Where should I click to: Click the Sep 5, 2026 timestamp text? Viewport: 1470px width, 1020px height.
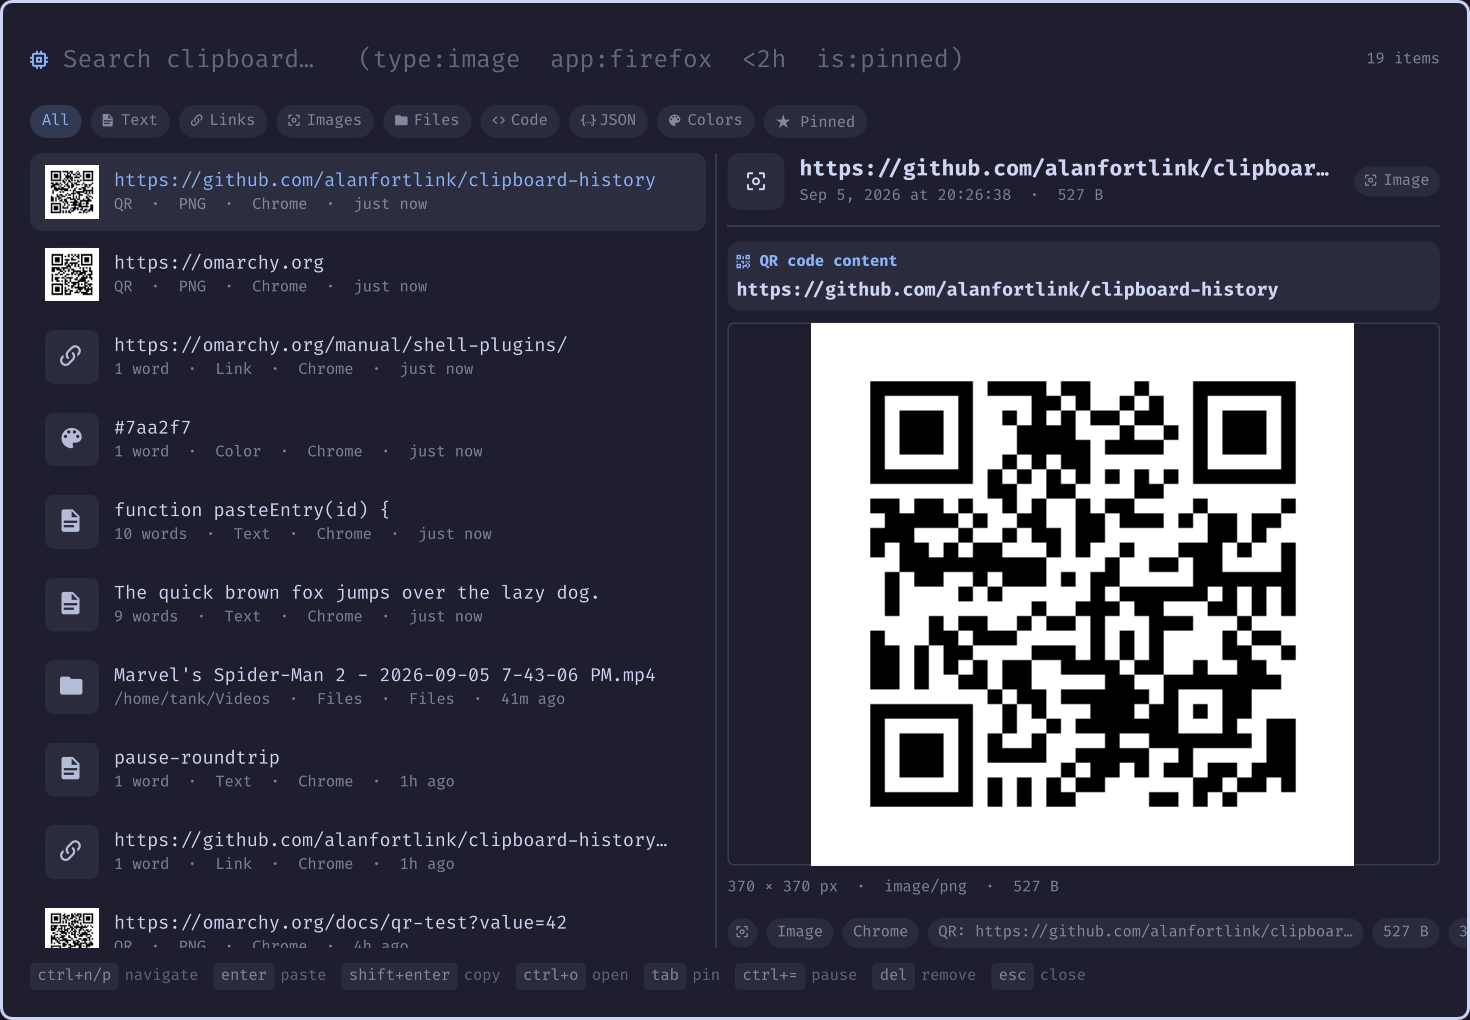coord(905,195)
